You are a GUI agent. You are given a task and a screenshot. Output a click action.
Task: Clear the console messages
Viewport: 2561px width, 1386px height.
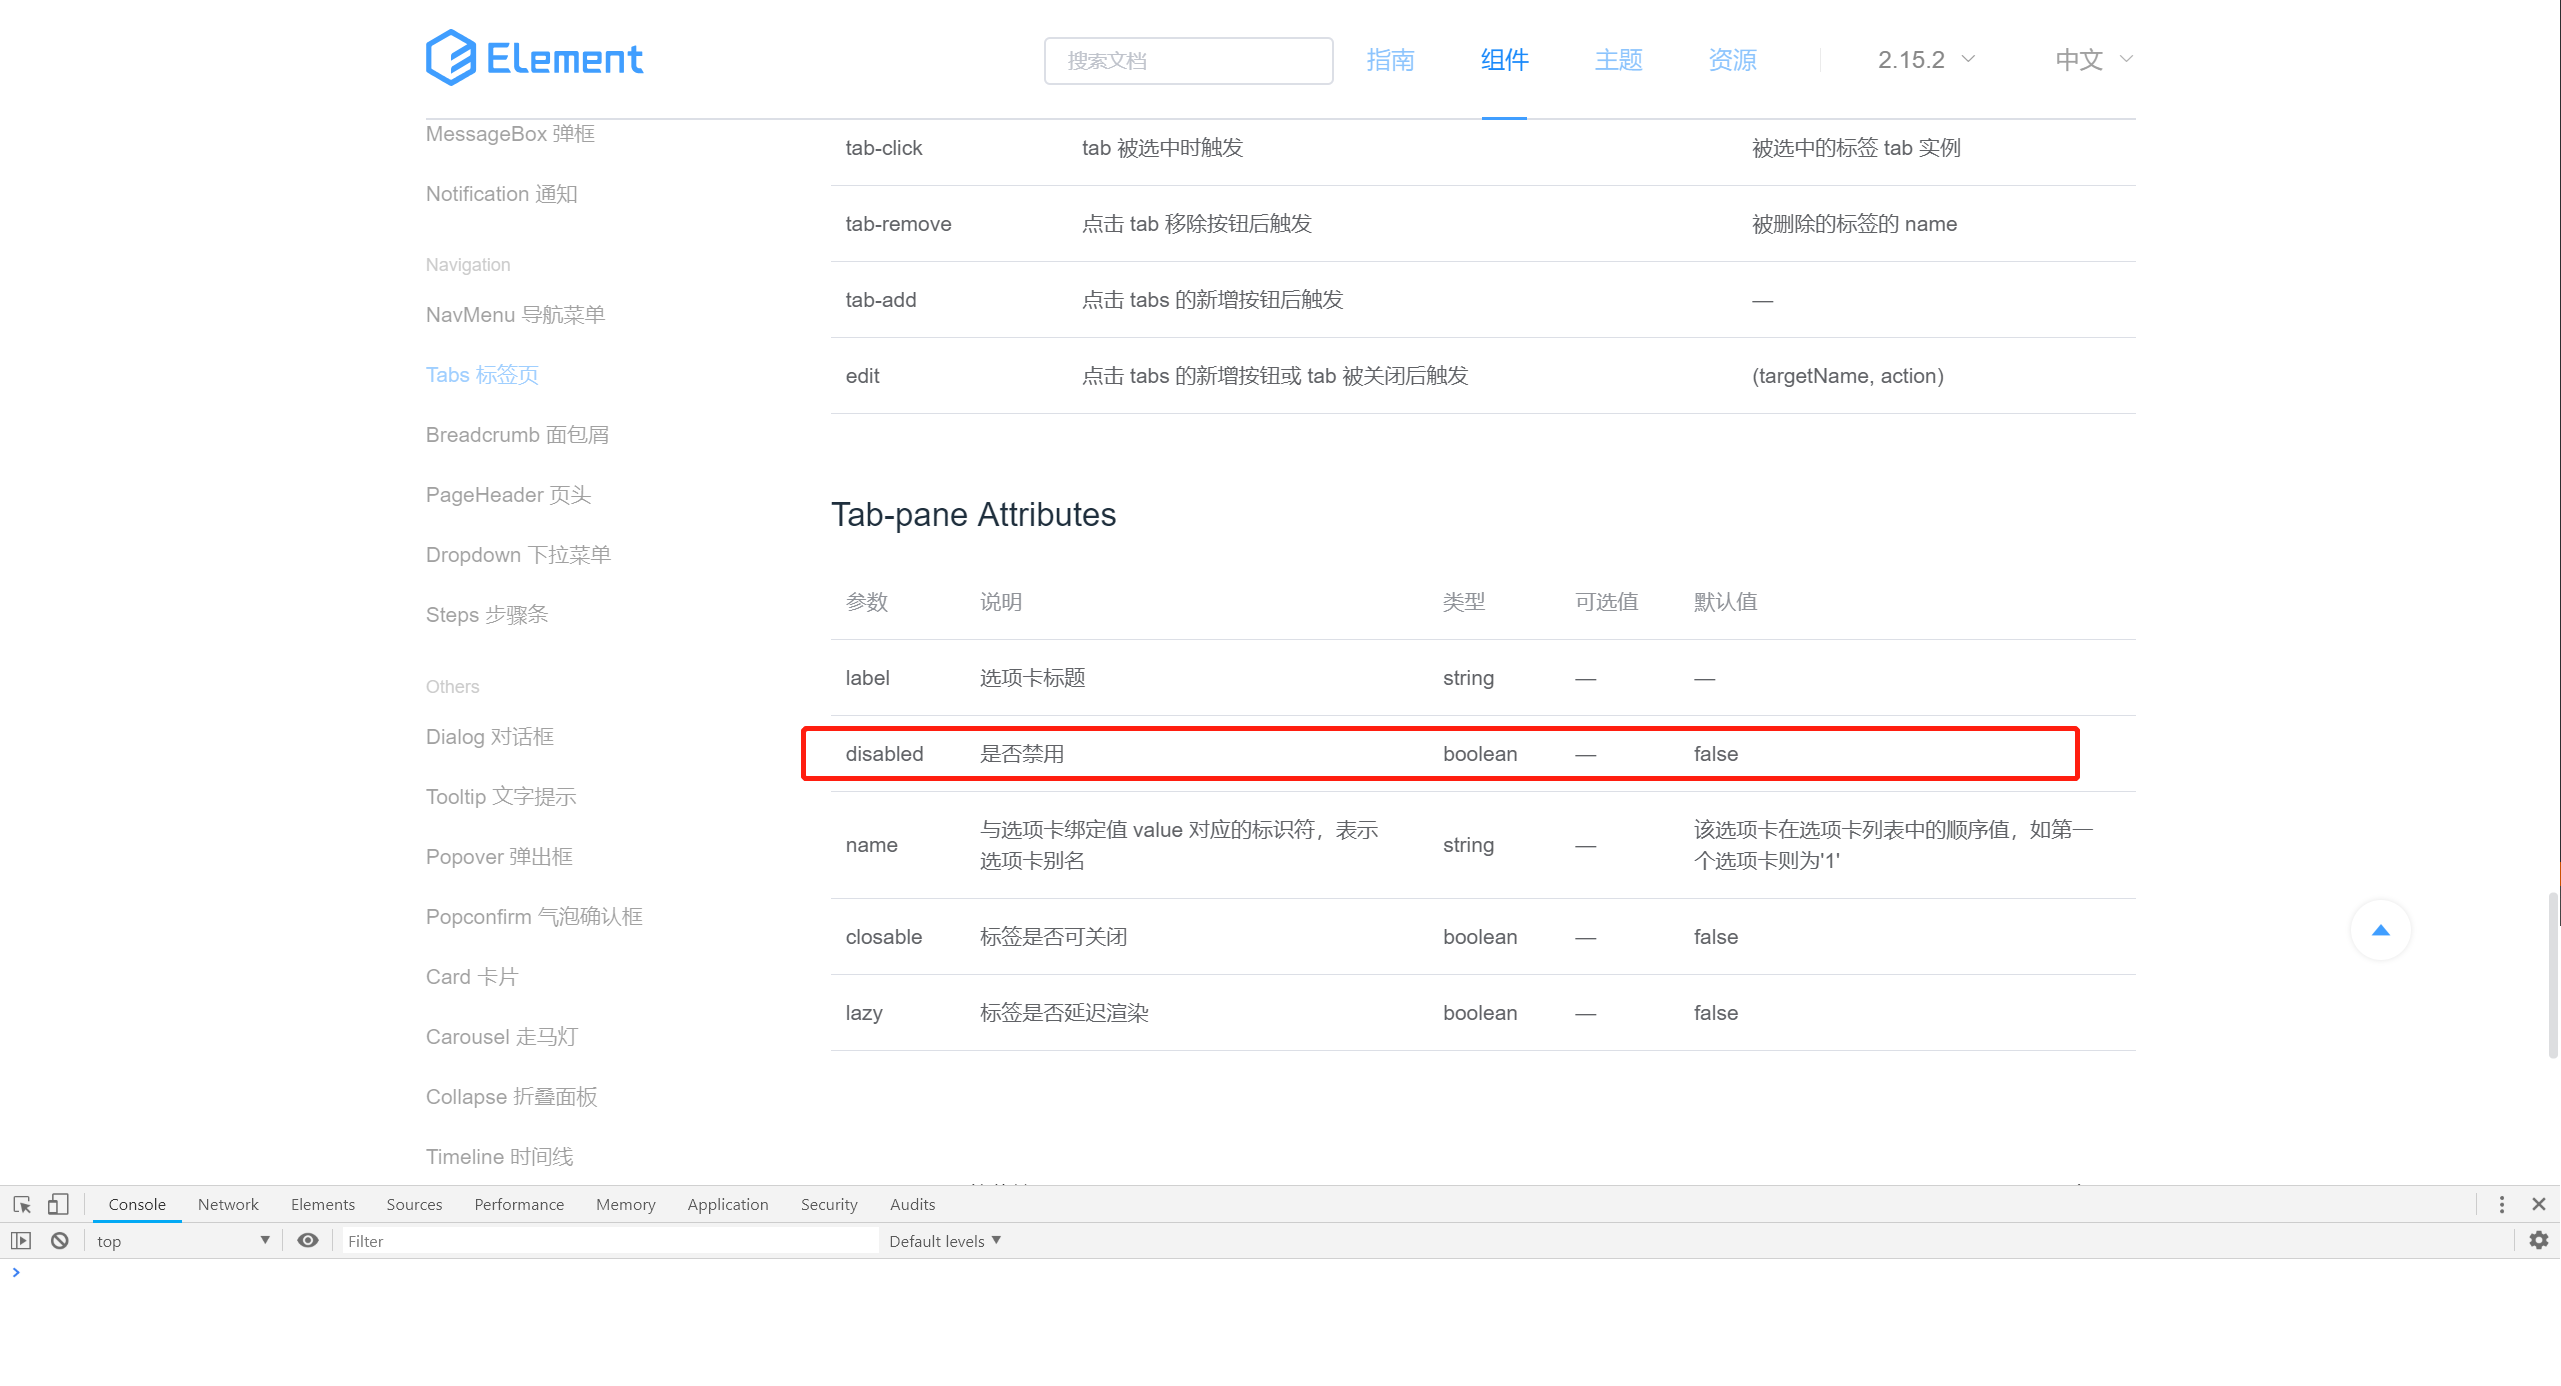(59, 1240)
